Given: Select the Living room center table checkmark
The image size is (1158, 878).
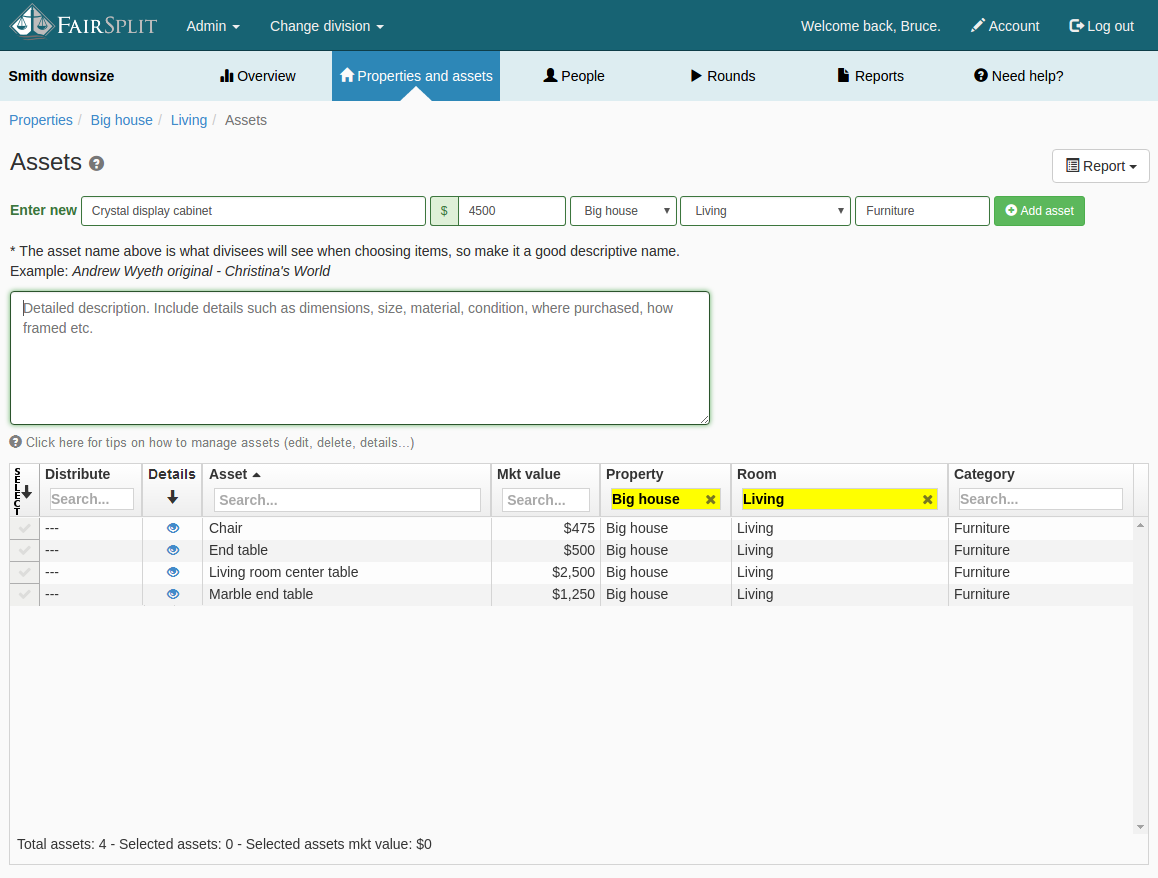Looking at the screenshot, I should coord(24,572).
